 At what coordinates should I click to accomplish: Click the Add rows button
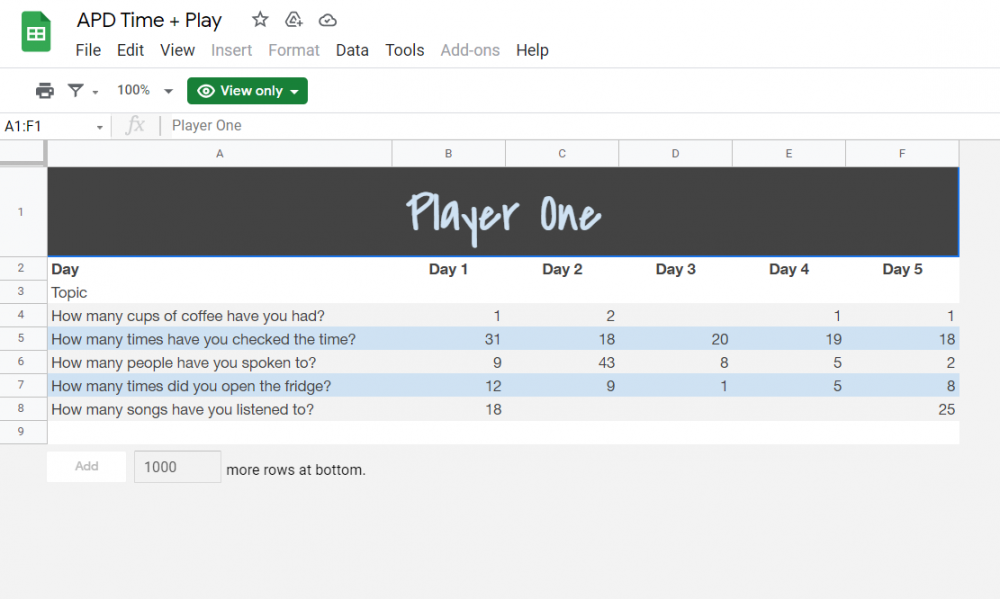[87, 466]
